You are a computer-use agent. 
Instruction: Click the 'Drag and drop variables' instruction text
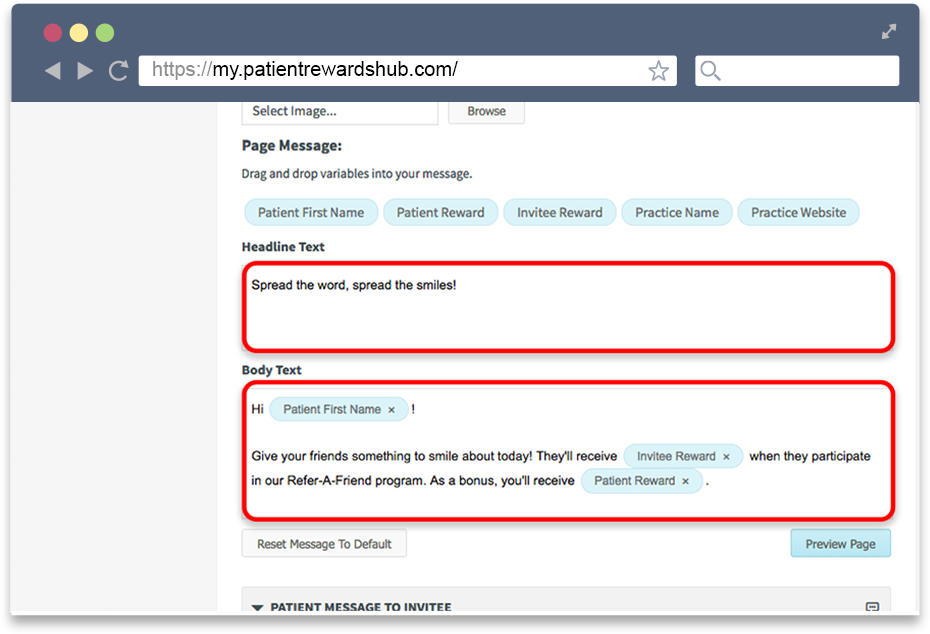(356, 174)
